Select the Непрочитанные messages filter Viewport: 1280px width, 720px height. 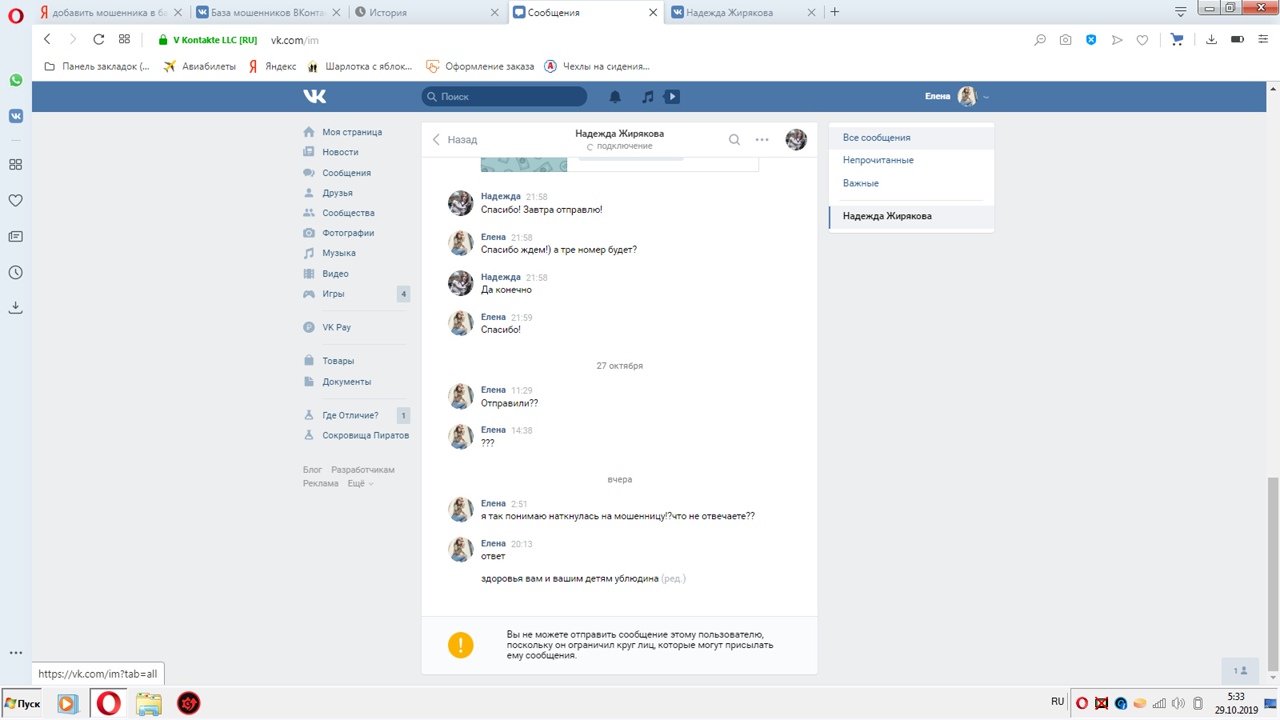pyautogui.click(x=878, y=160)
